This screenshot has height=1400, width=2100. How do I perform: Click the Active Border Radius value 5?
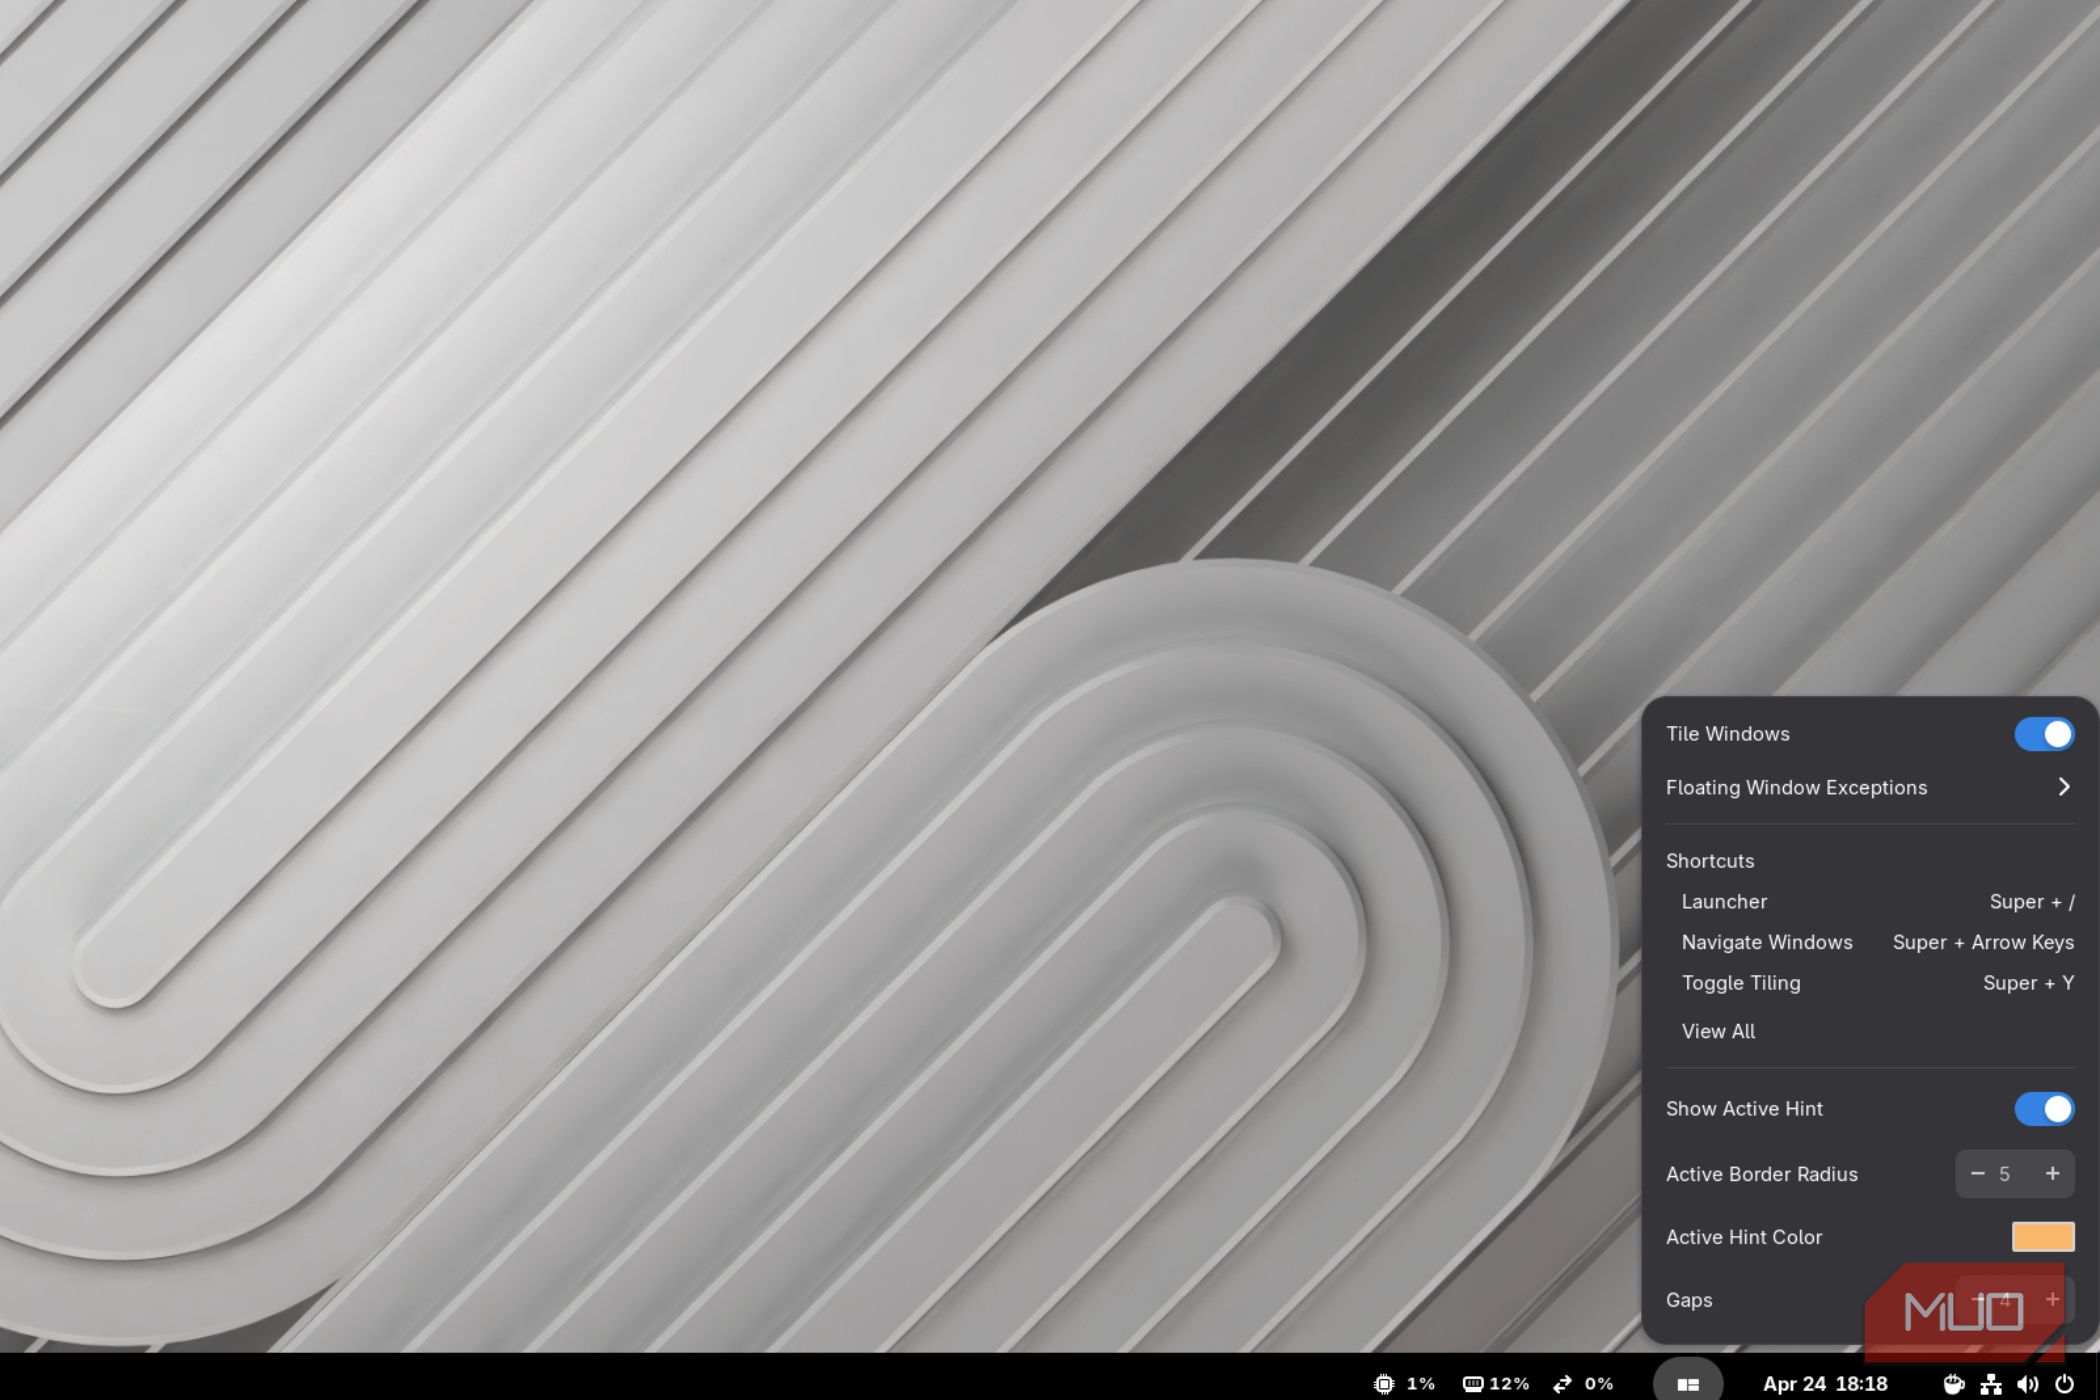(x=2004, y=1174)
